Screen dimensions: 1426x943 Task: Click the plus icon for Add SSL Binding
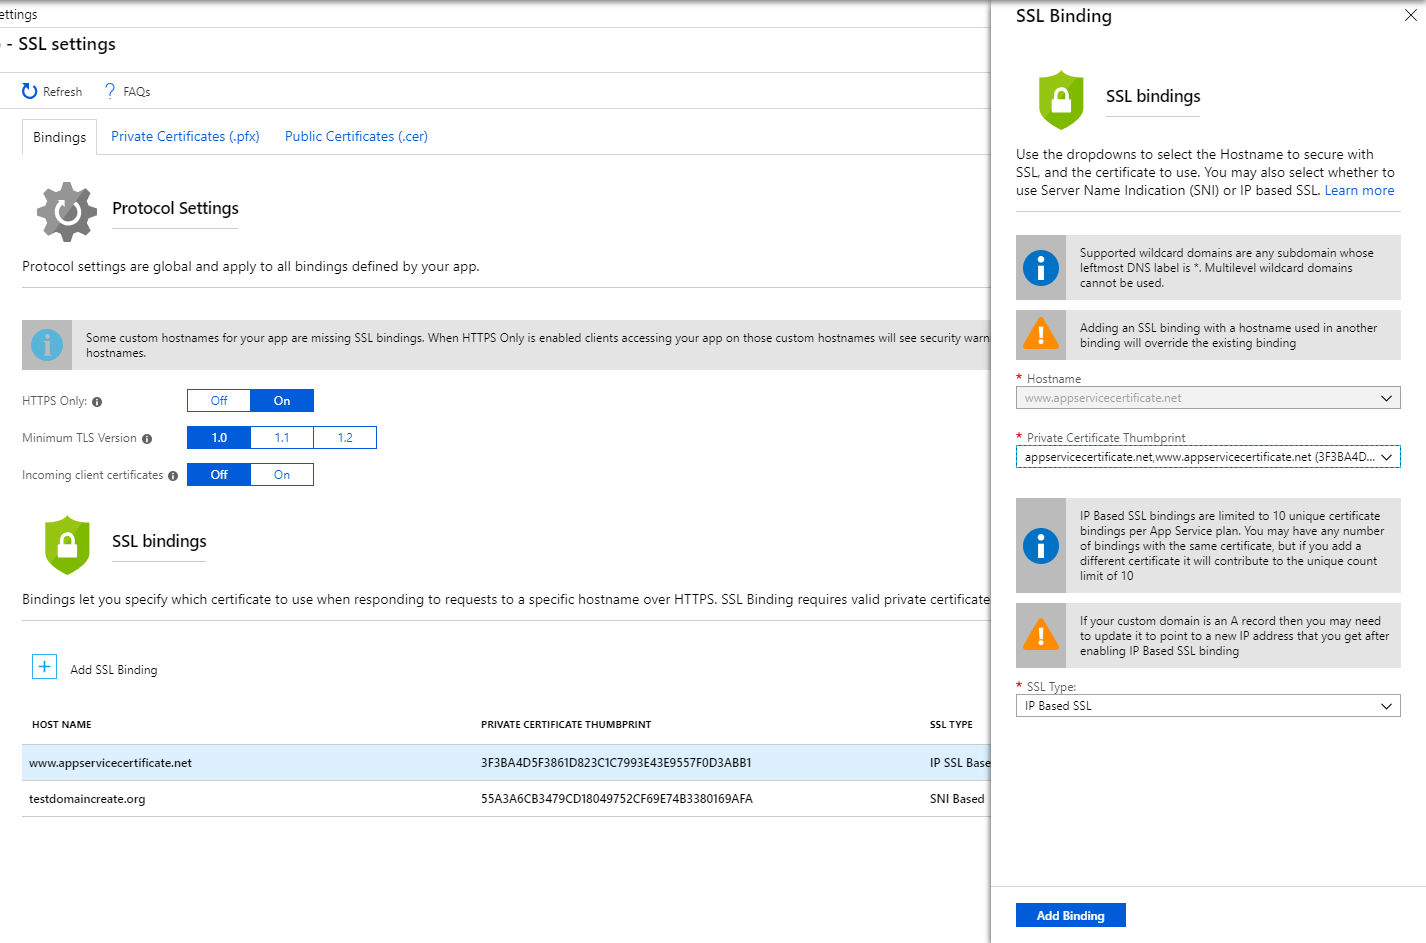45,667
